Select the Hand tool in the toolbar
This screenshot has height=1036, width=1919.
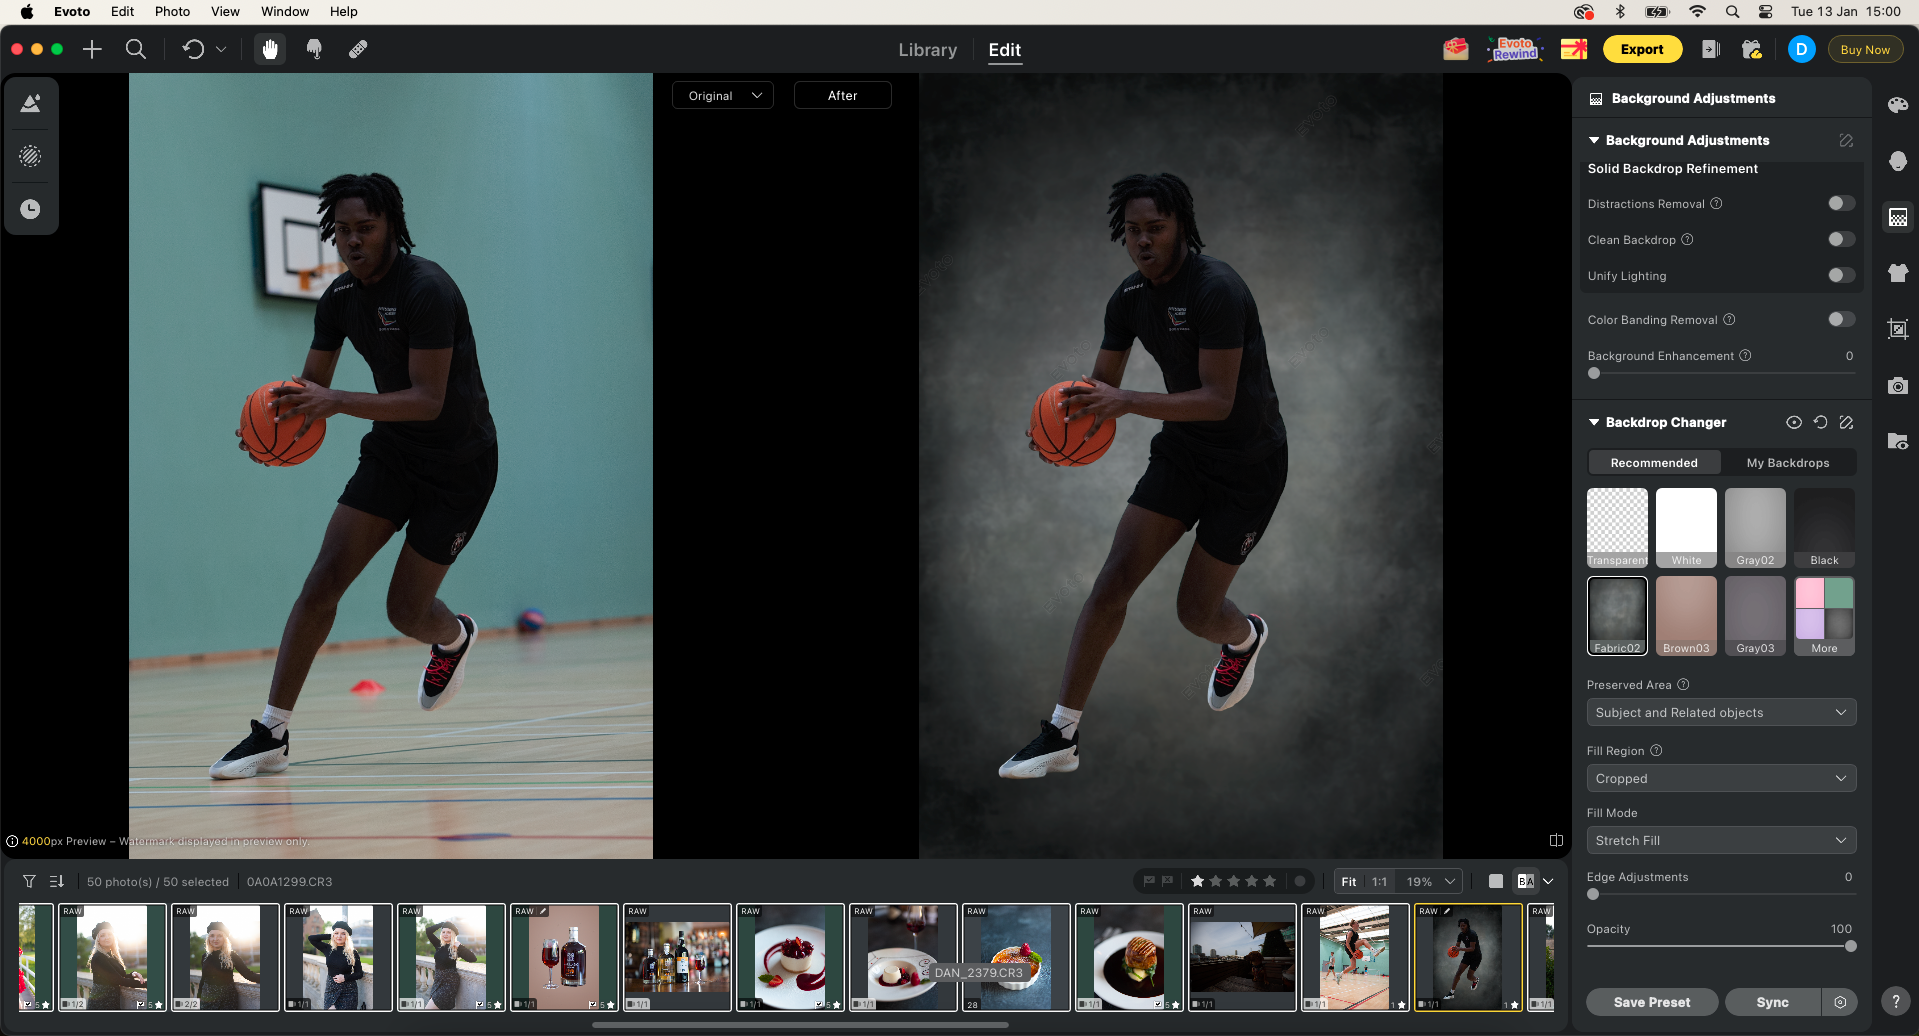pyautogui.click(x=269, y=48)
